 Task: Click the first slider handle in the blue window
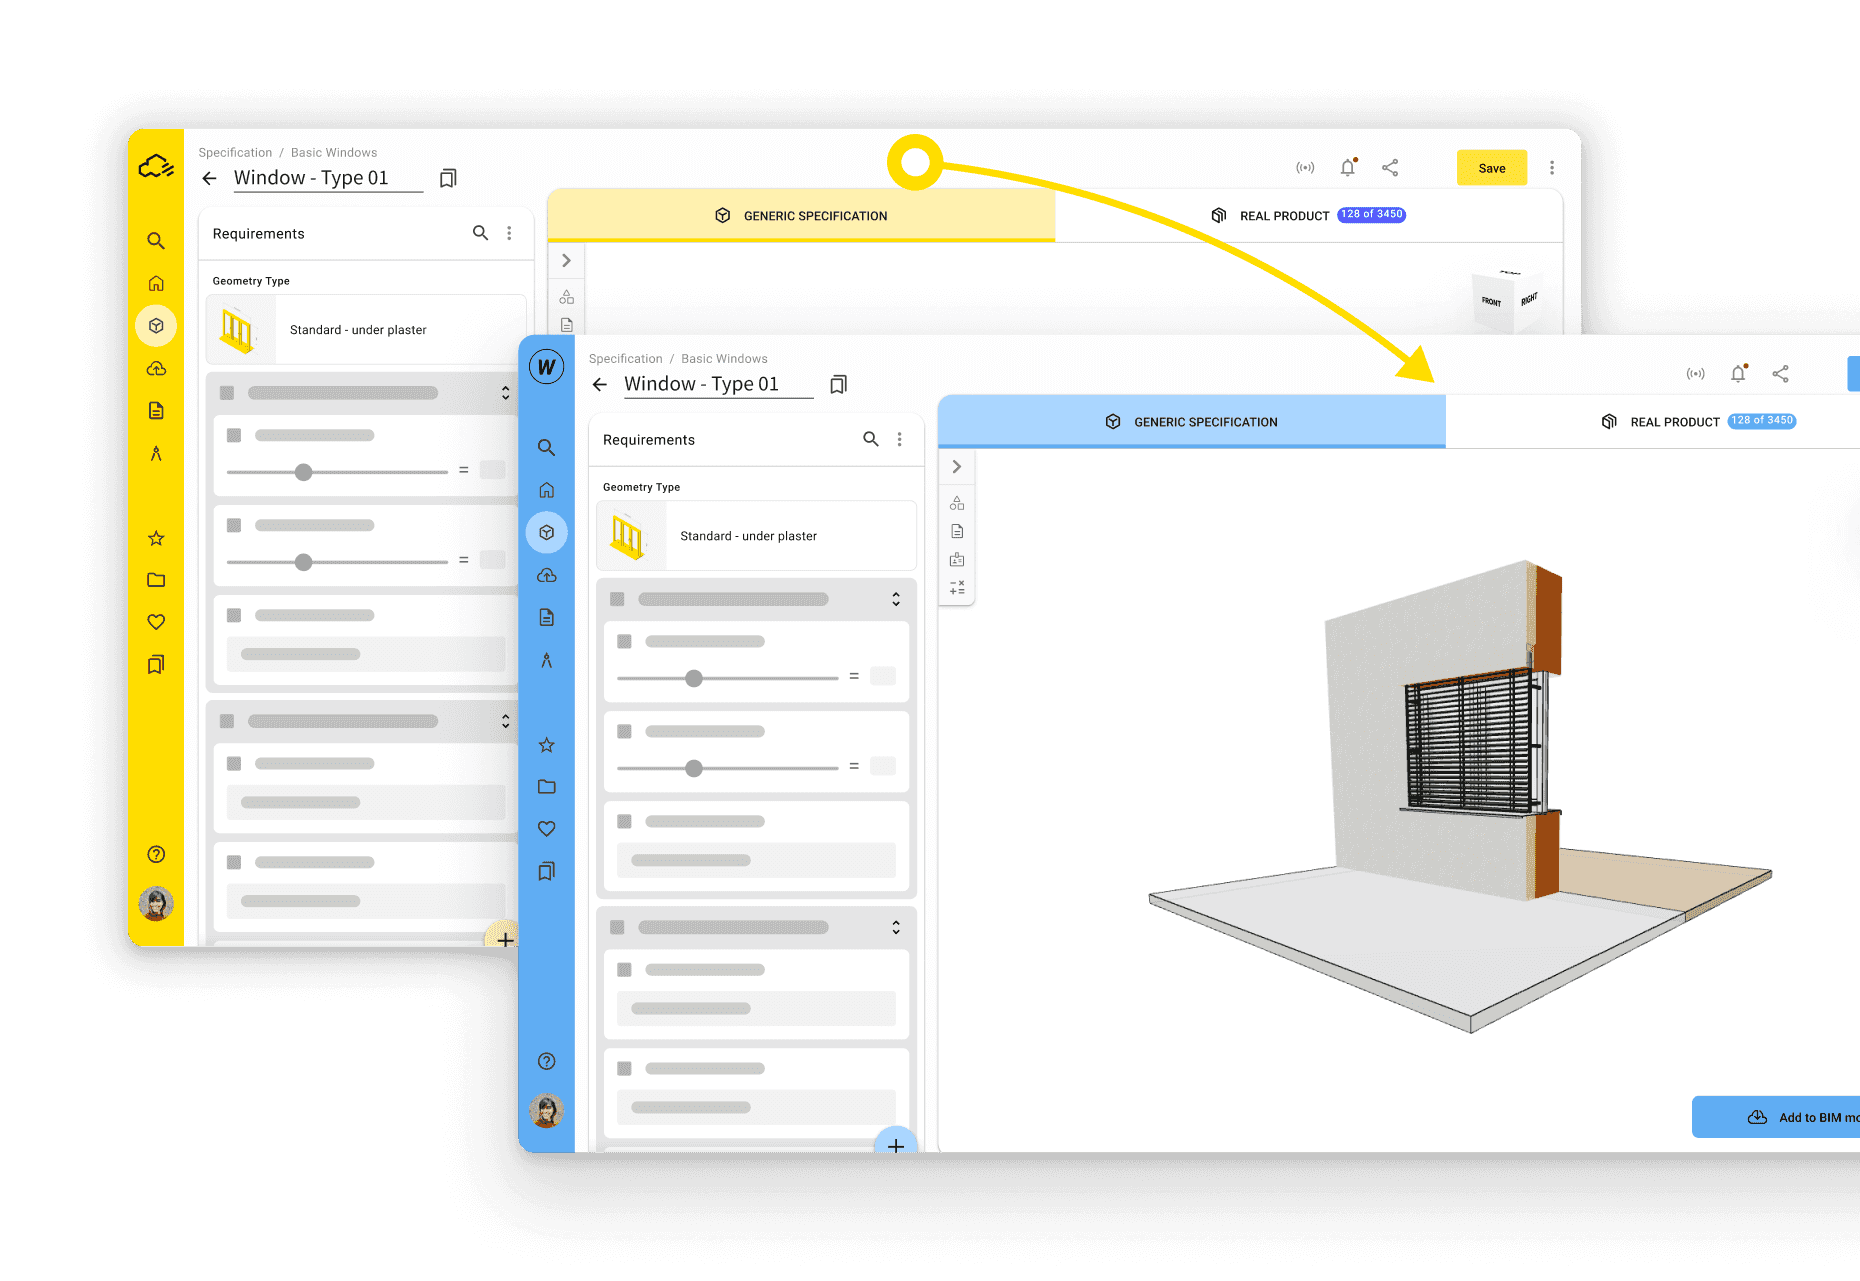[694, 678]
